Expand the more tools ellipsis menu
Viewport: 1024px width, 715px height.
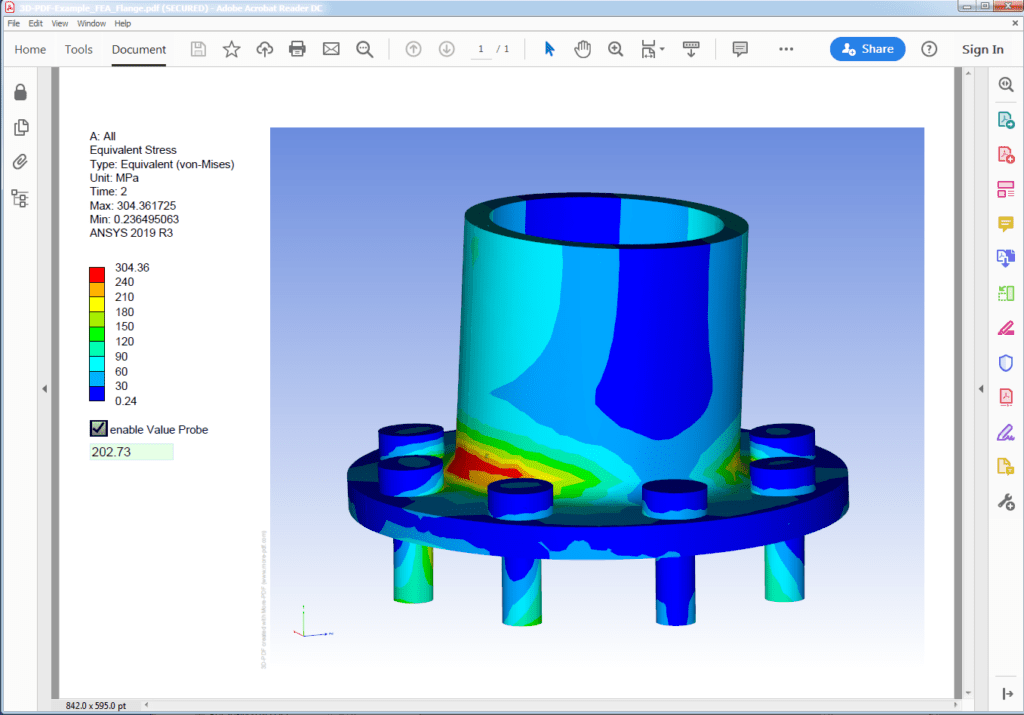click(786, 48)
